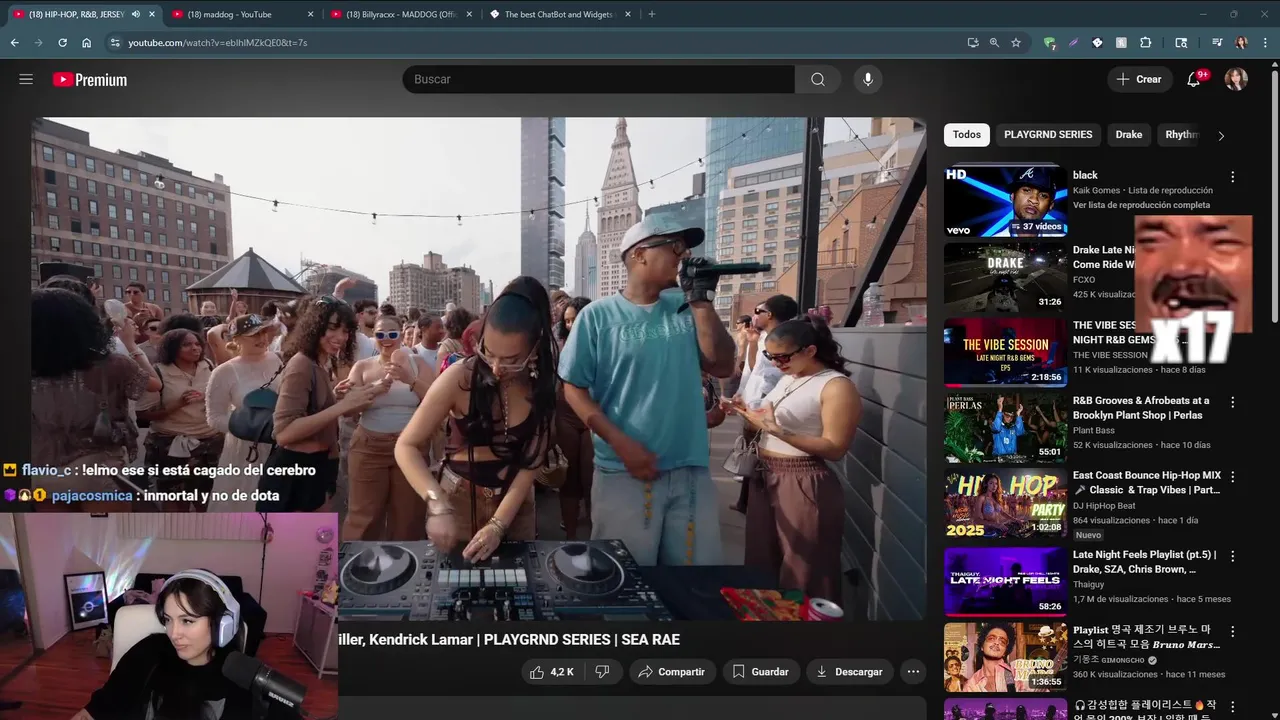
Task: Open THE VIBE SESSION thumbnail
Action: pos(1005,352)
